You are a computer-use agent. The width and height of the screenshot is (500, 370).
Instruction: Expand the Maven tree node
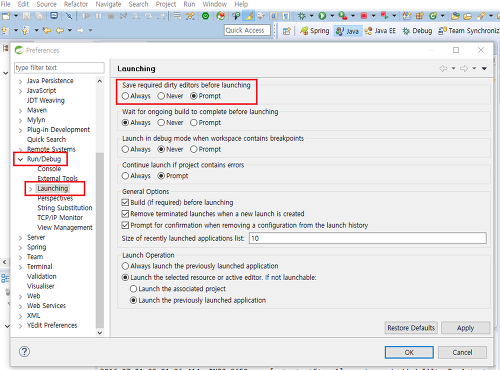[21, 111]
